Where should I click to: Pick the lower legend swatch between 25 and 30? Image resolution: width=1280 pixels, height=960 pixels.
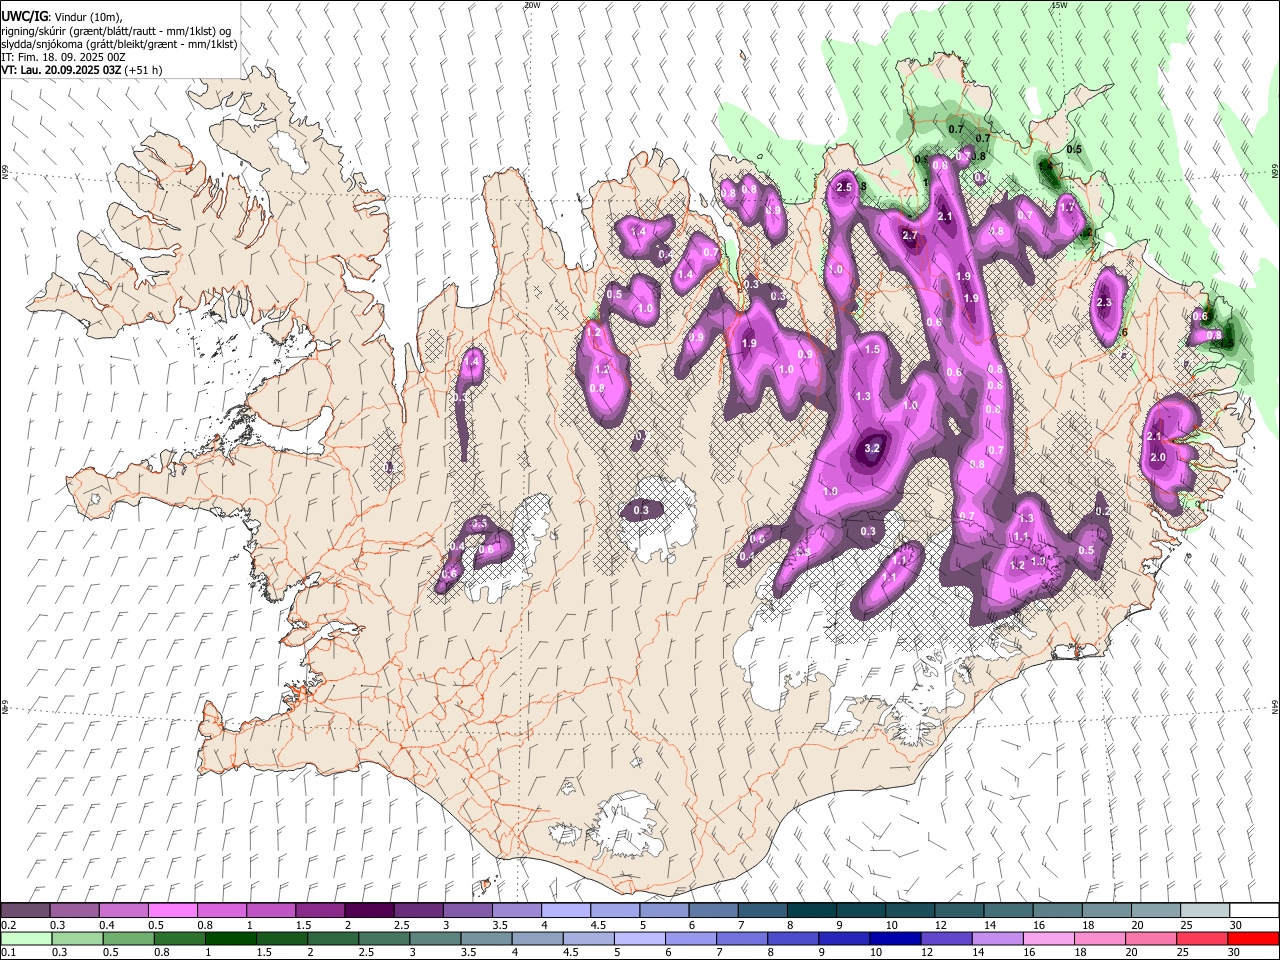[1201, 938]
